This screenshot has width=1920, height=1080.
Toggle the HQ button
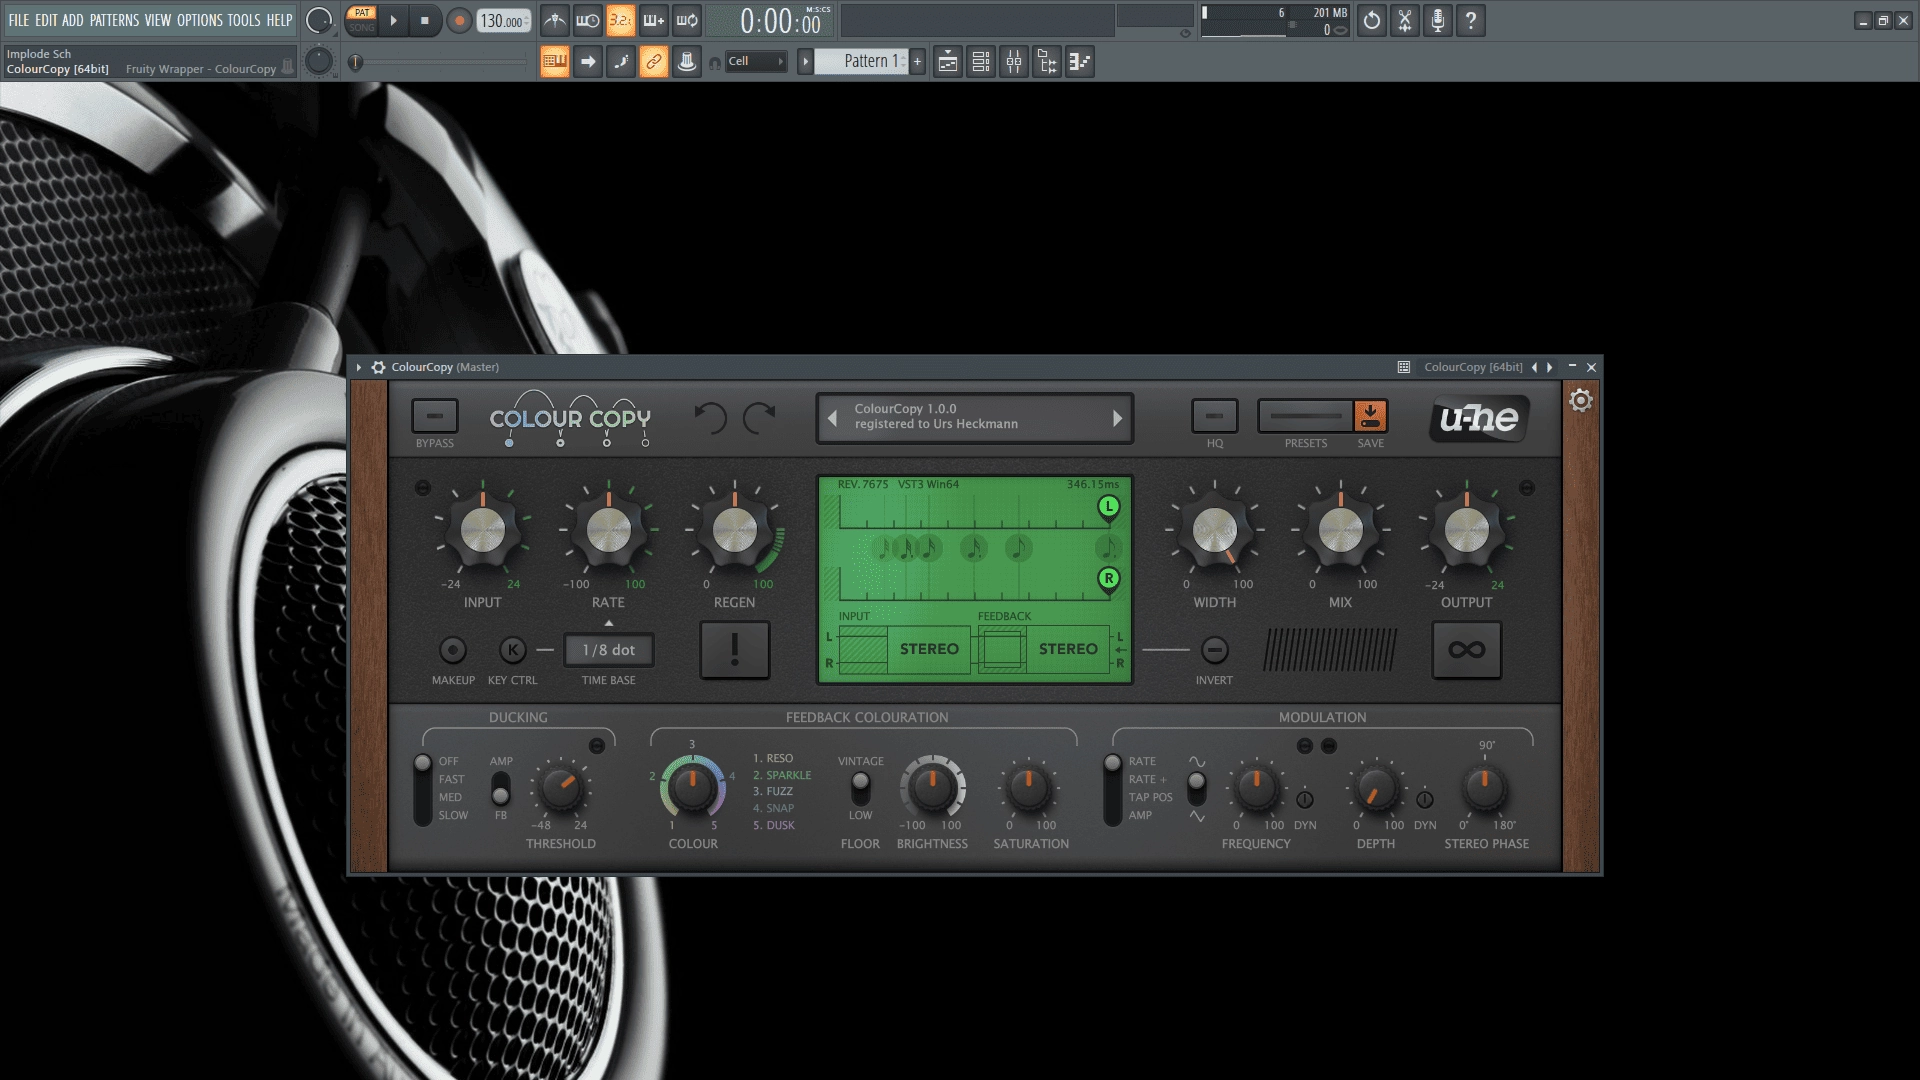[x=1214, y=416]
